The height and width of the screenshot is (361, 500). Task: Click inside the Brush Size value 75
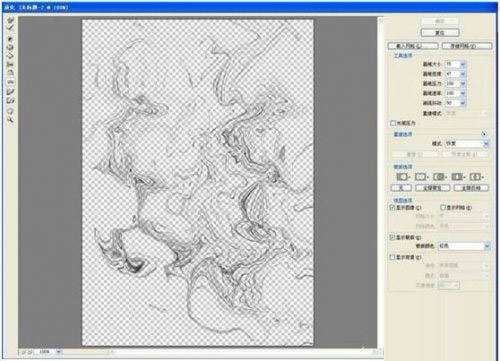453,64
